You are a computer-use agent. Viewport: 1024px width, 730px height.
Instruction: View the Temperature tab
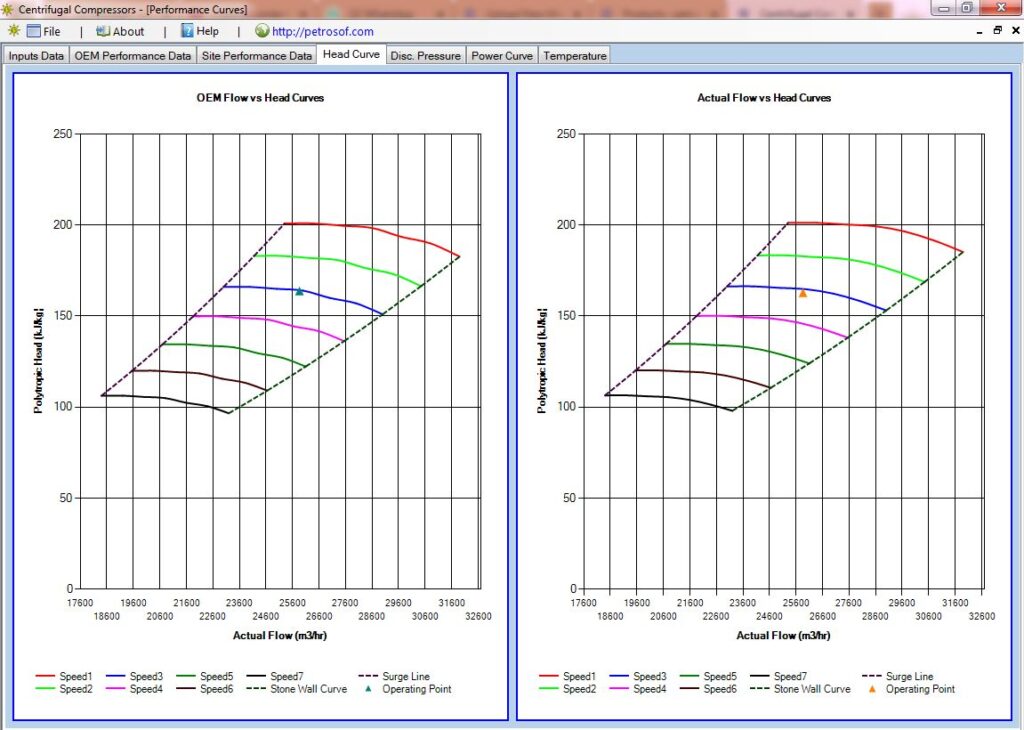tap(574, 56)
